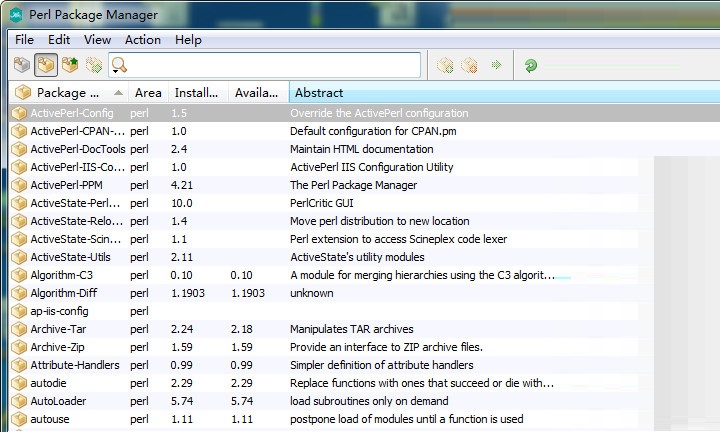Image resolution: width=720 pixels, height=432 pixels.
Task: Select autodie package icon
Action: [x=19, y=383]
